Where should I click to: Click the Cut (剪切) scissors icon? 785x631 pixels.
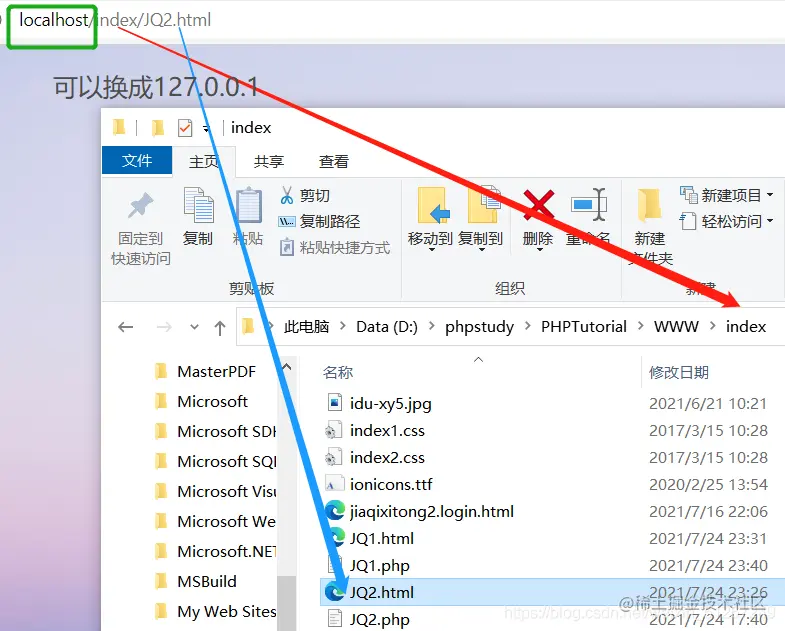click(x=287, y=195)
